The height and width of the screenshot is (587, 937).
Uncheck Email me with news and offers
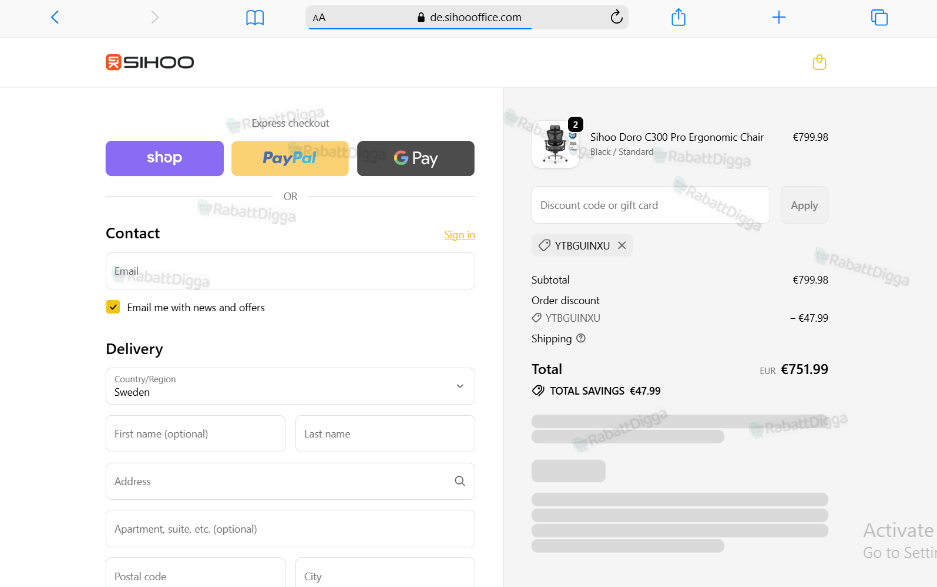click(113, 307)
